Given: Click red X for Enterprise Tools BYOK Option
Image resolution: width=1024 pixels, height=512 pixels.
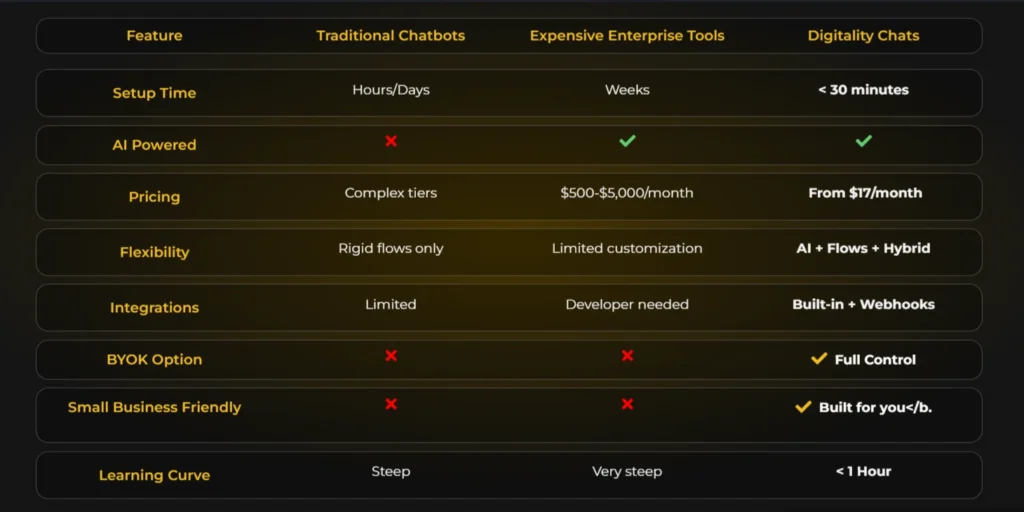Looking at the screenshot, I should (x=627, y=355).
